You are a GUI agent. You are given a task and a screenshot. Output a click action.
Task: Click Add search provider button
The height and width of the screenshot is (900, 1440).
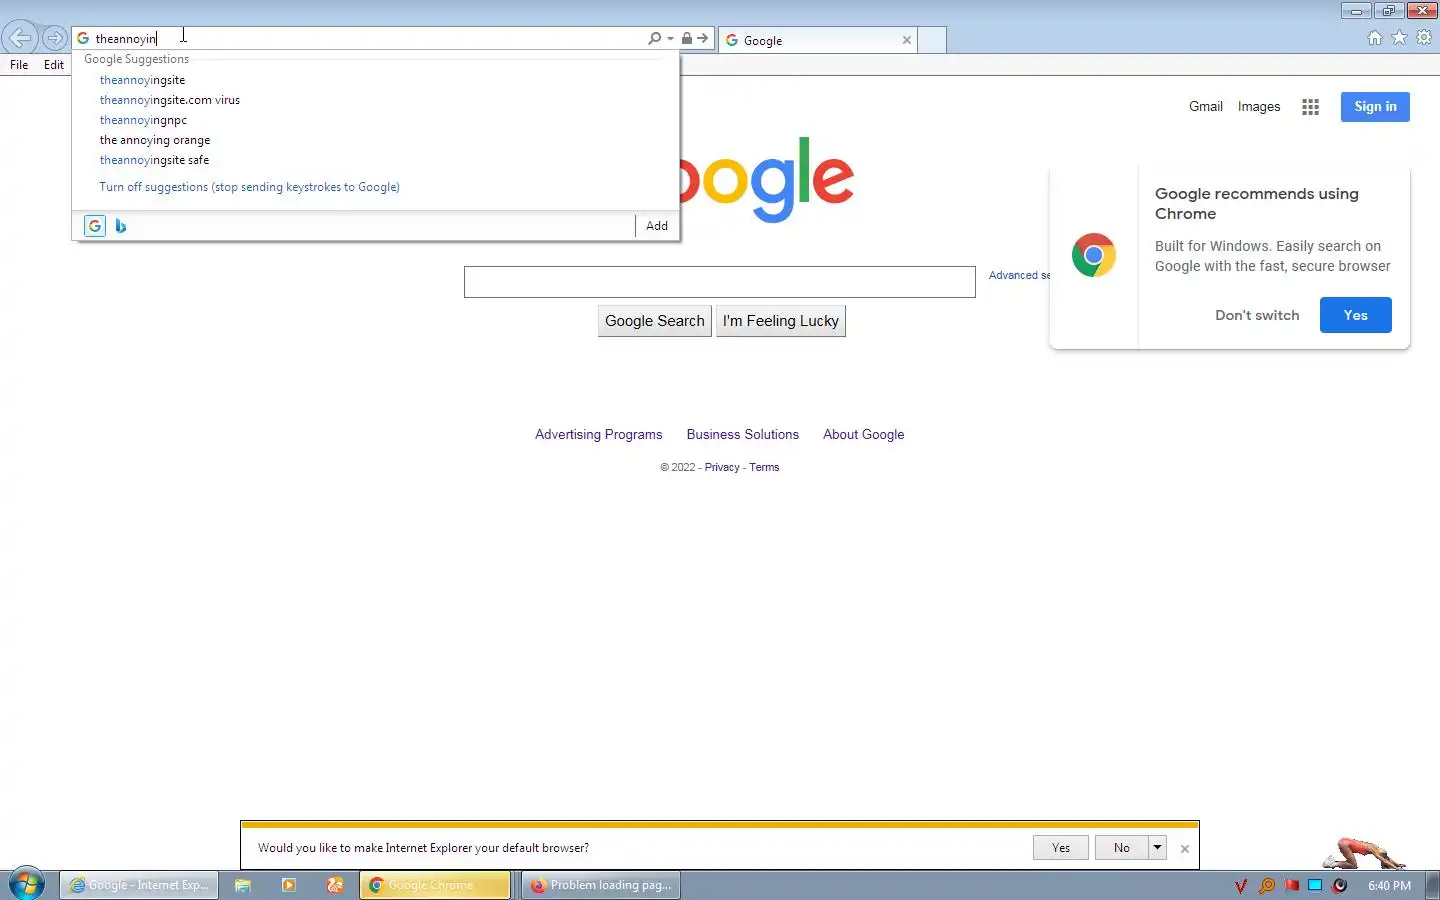click(657, 226)
